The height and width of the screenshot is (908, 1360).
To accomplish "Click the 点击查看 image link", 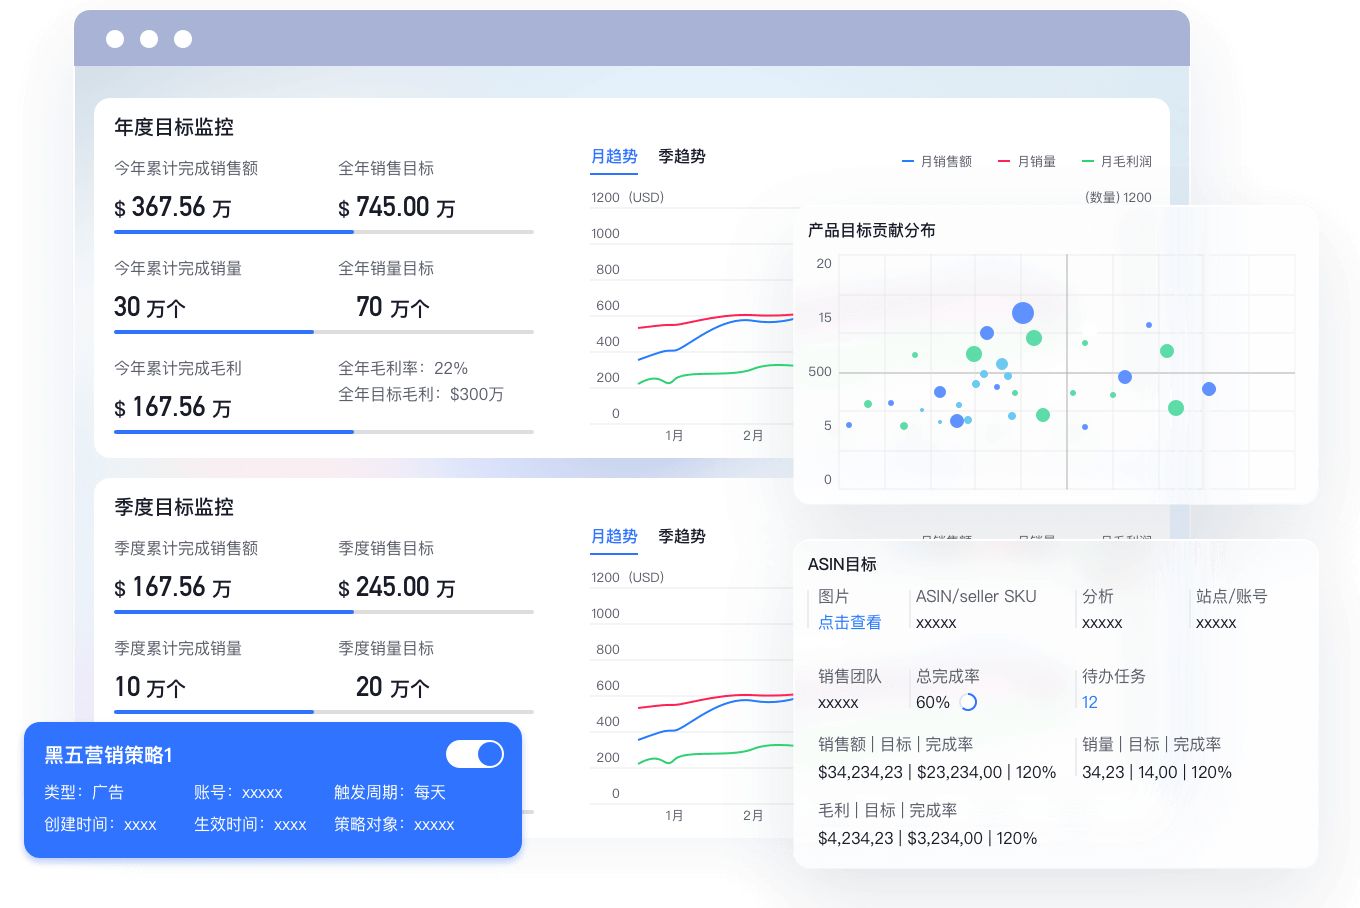I will pos(849,622).
